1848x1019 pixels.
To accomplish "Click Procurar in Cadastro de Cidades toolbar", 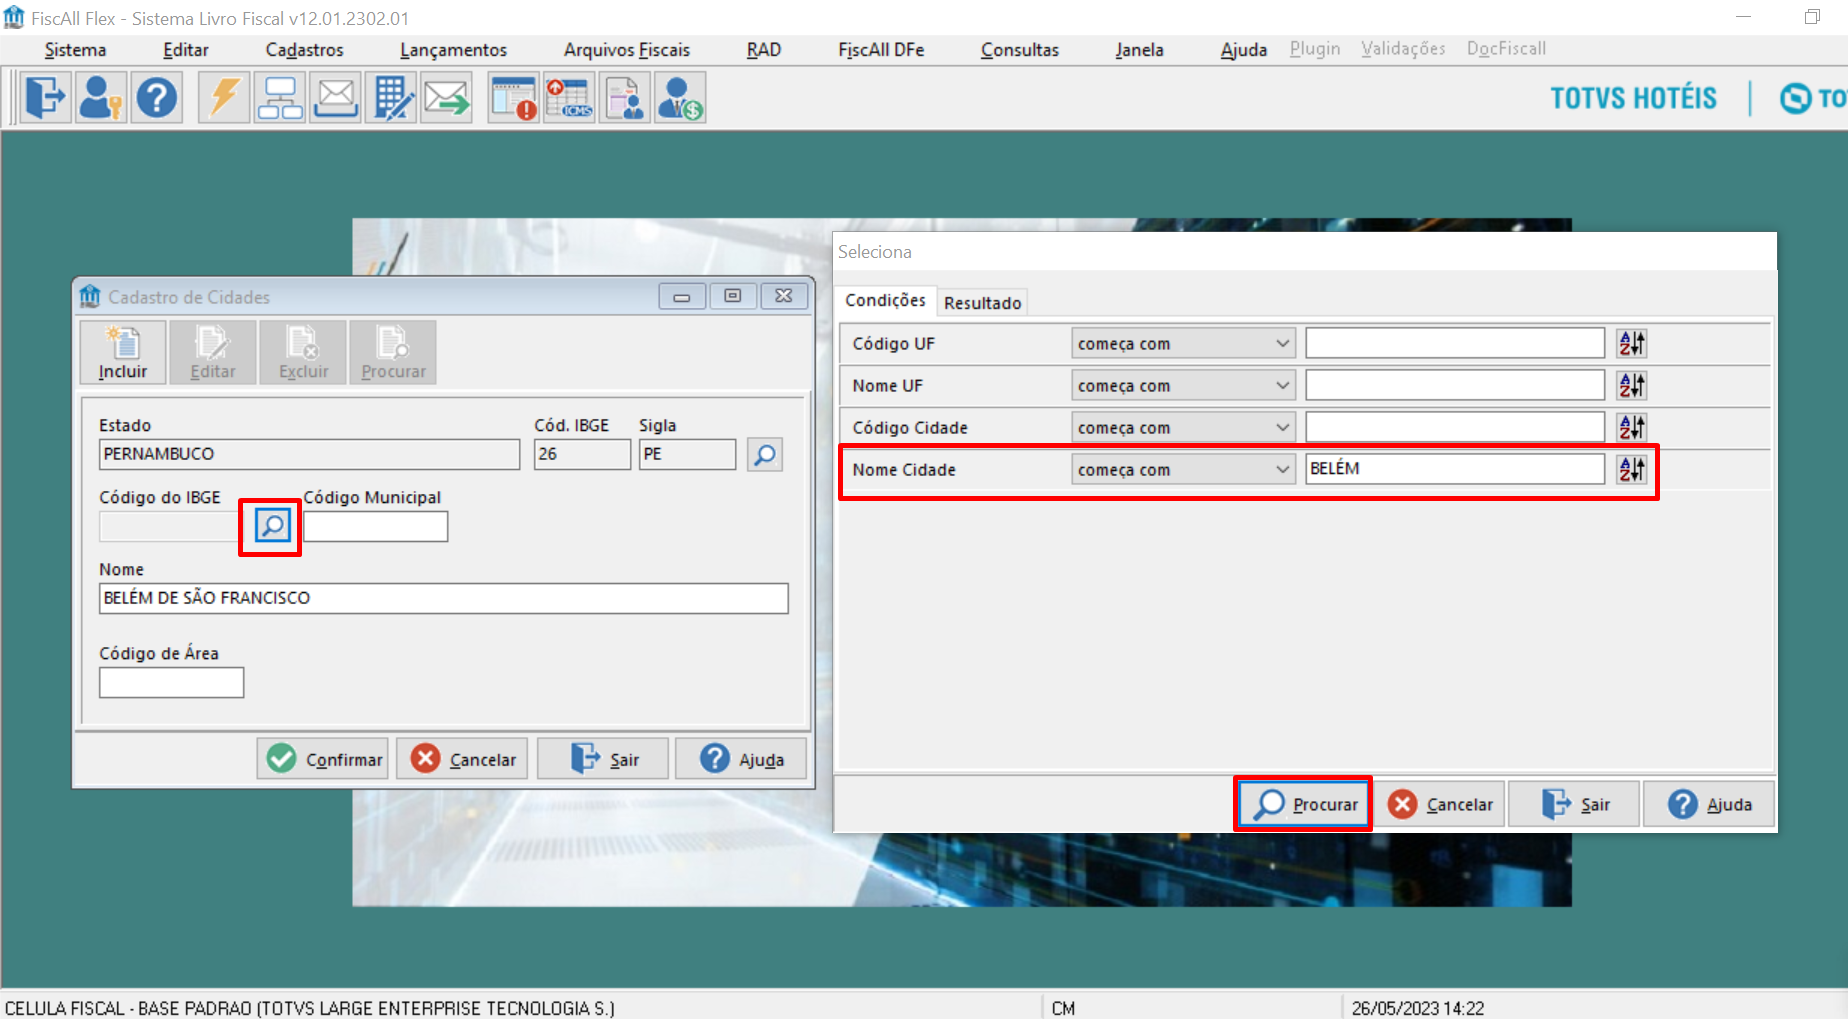I will (x=393, y=352).
